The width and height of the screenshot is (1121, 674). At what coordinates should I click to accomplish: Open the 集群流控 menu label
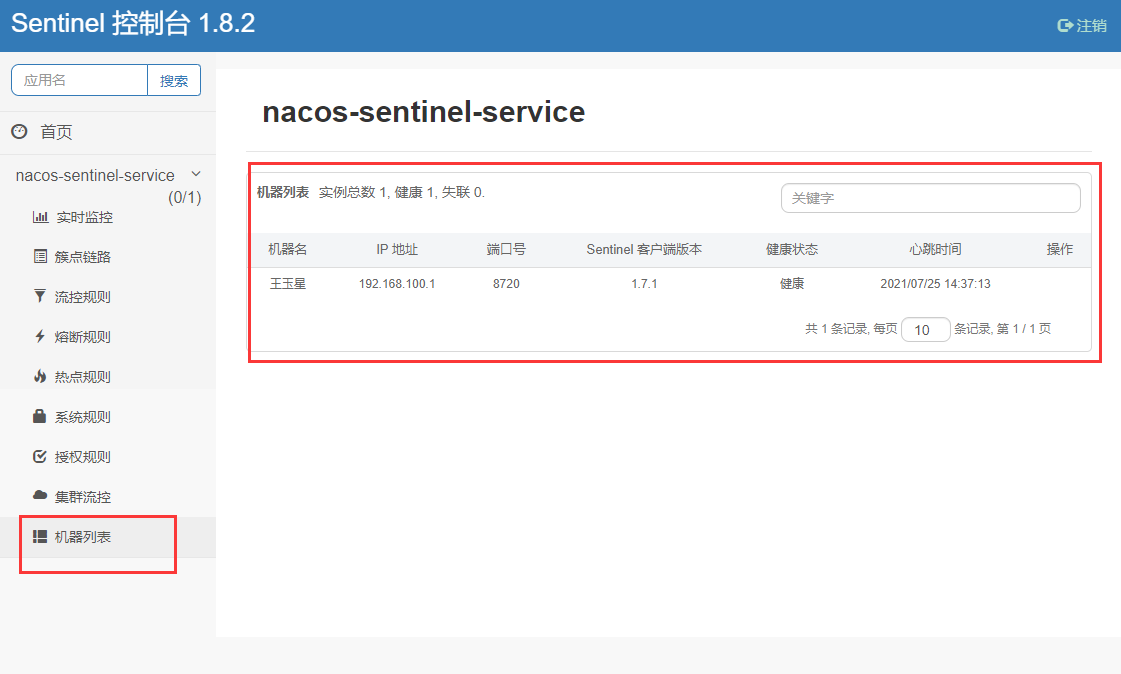click(83, 497)
